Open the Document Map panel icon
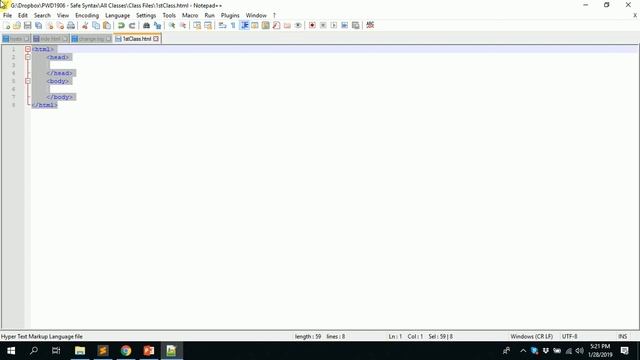 coord(265,25)
